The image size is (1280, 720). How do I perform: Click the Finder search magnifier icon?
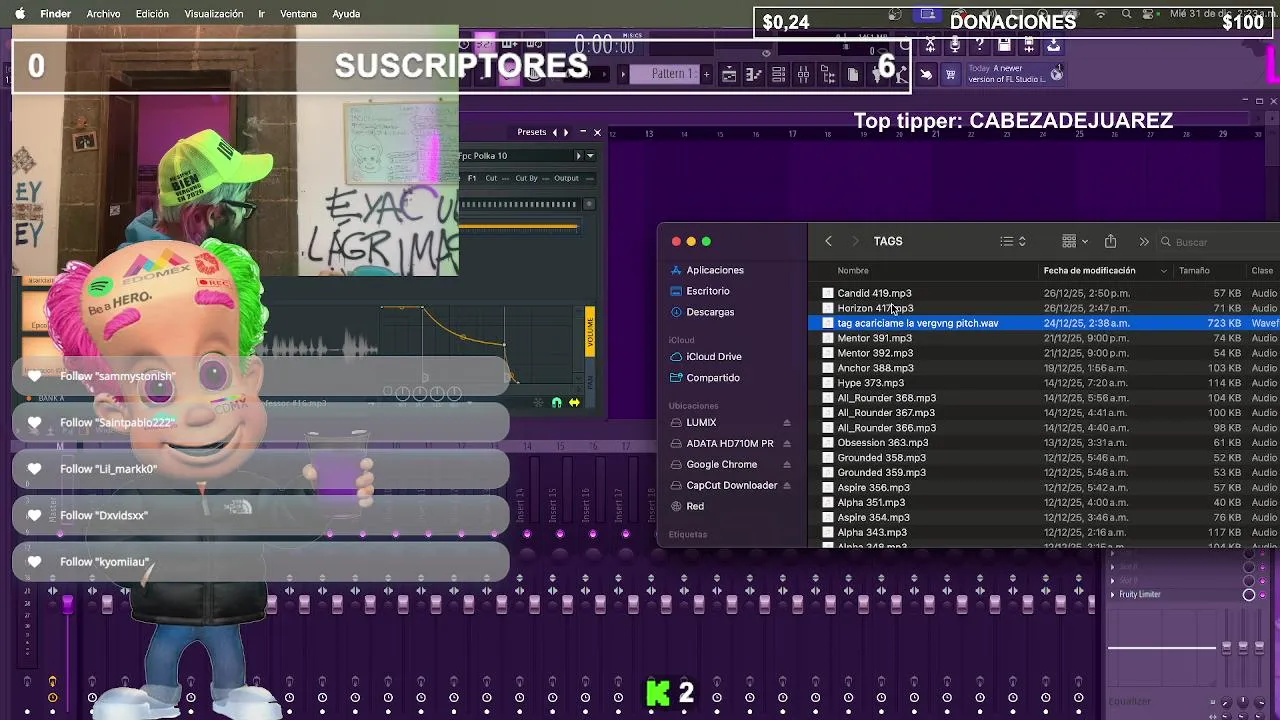tap(1166, 242)
